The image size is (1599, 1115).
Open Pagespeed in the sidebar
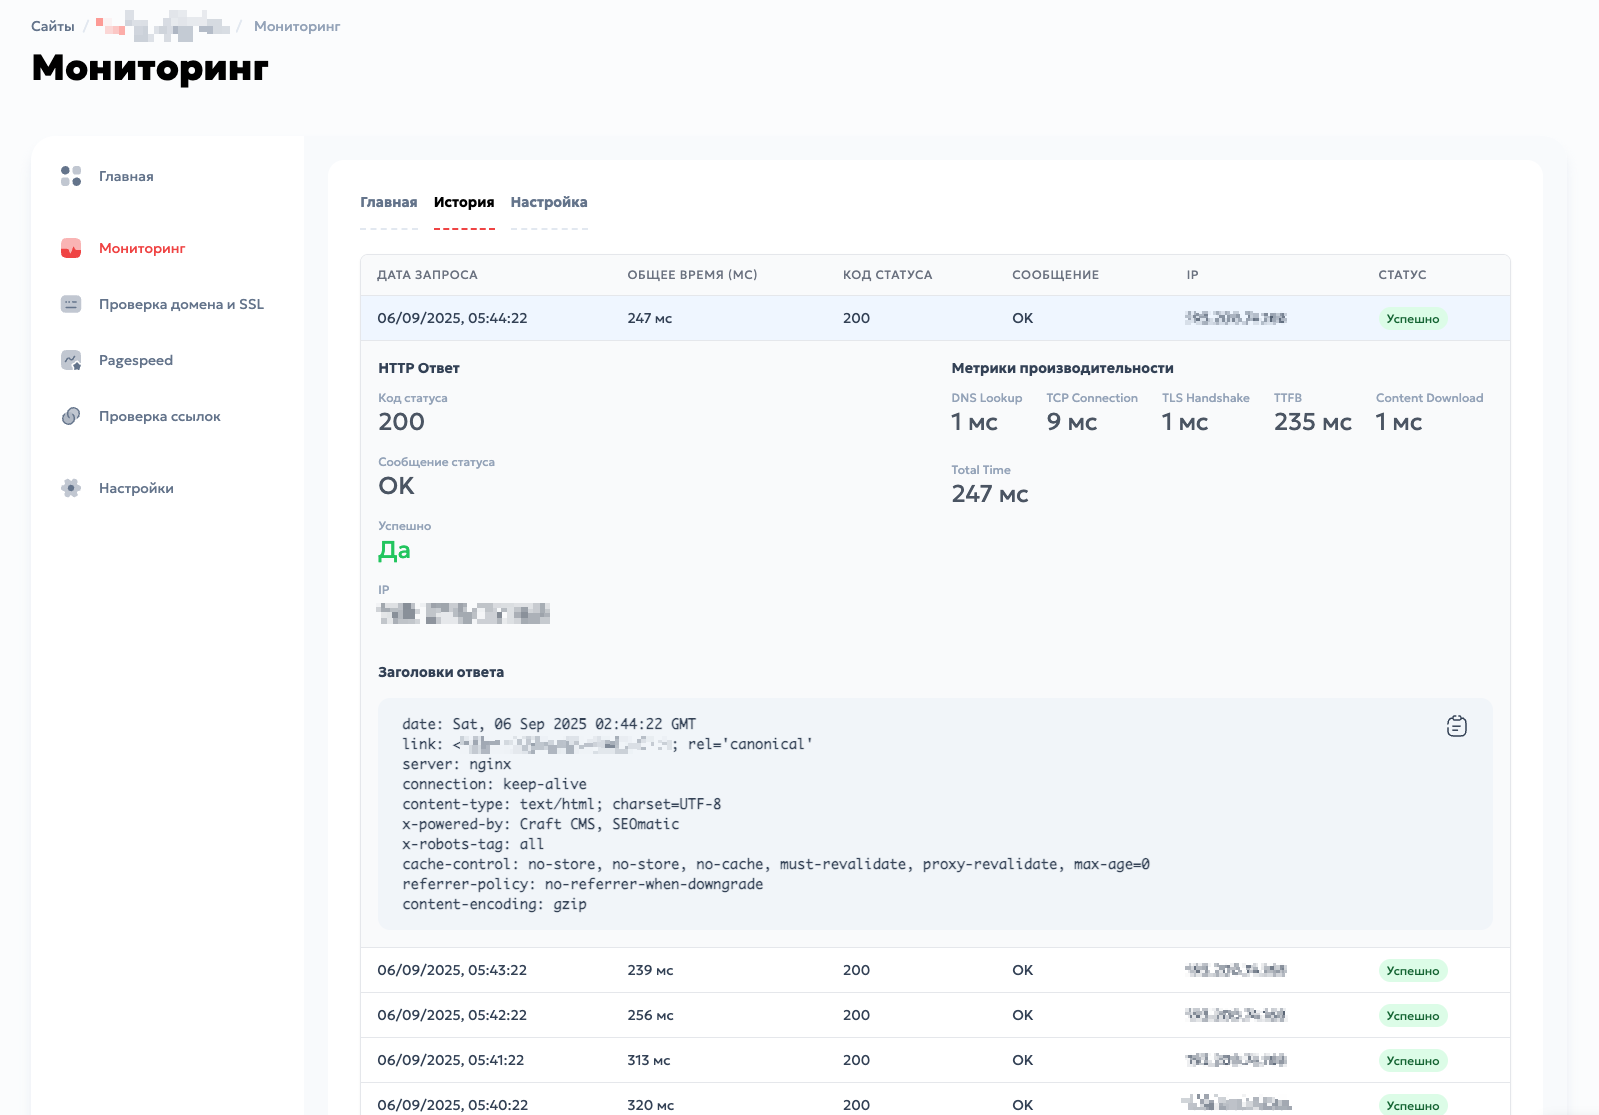136,360
